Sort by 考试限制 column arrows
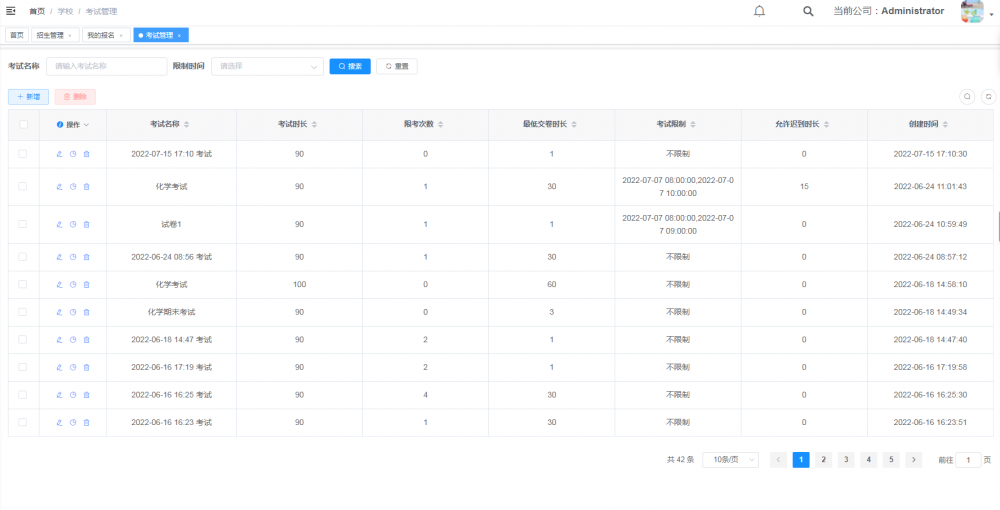The height and width of the screenshot is (510, 1000). pos(693,125)
